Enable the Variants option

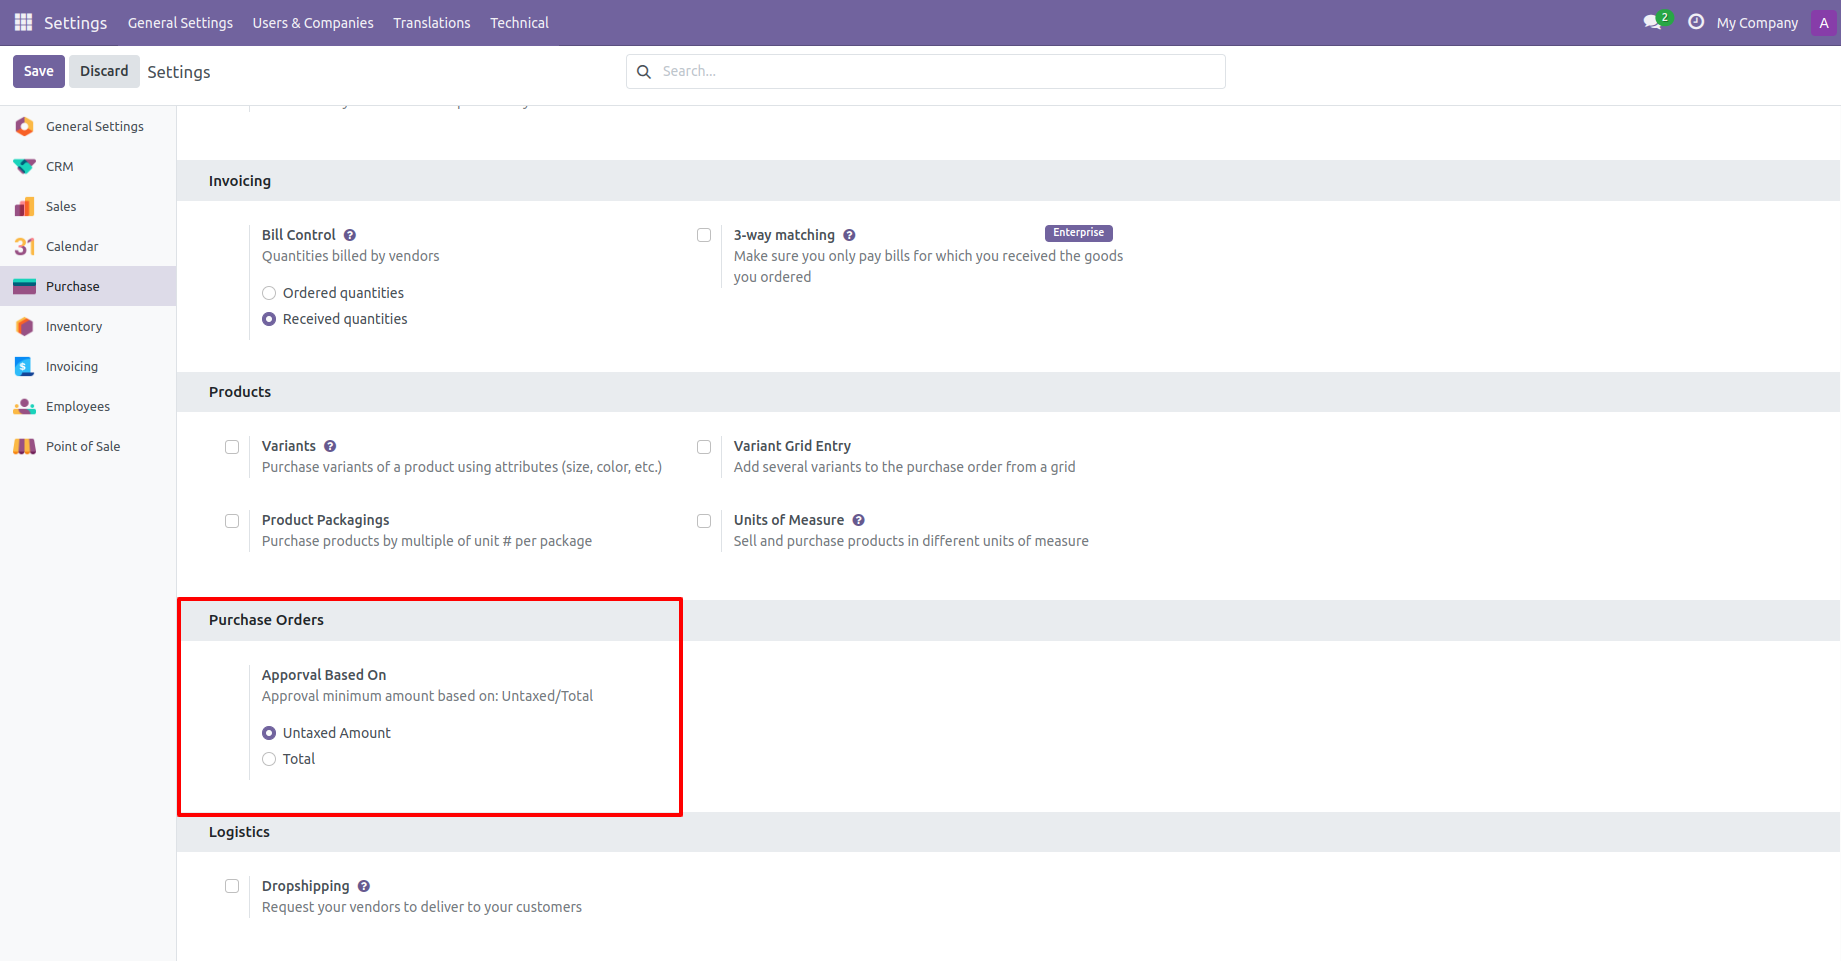pyautogui.click(x=232, y=447)
